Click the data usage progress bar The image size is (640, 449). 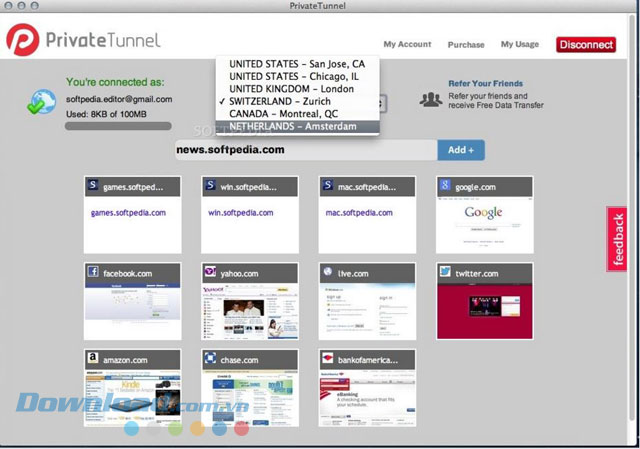pyautogui.click(x=118, y=126)
